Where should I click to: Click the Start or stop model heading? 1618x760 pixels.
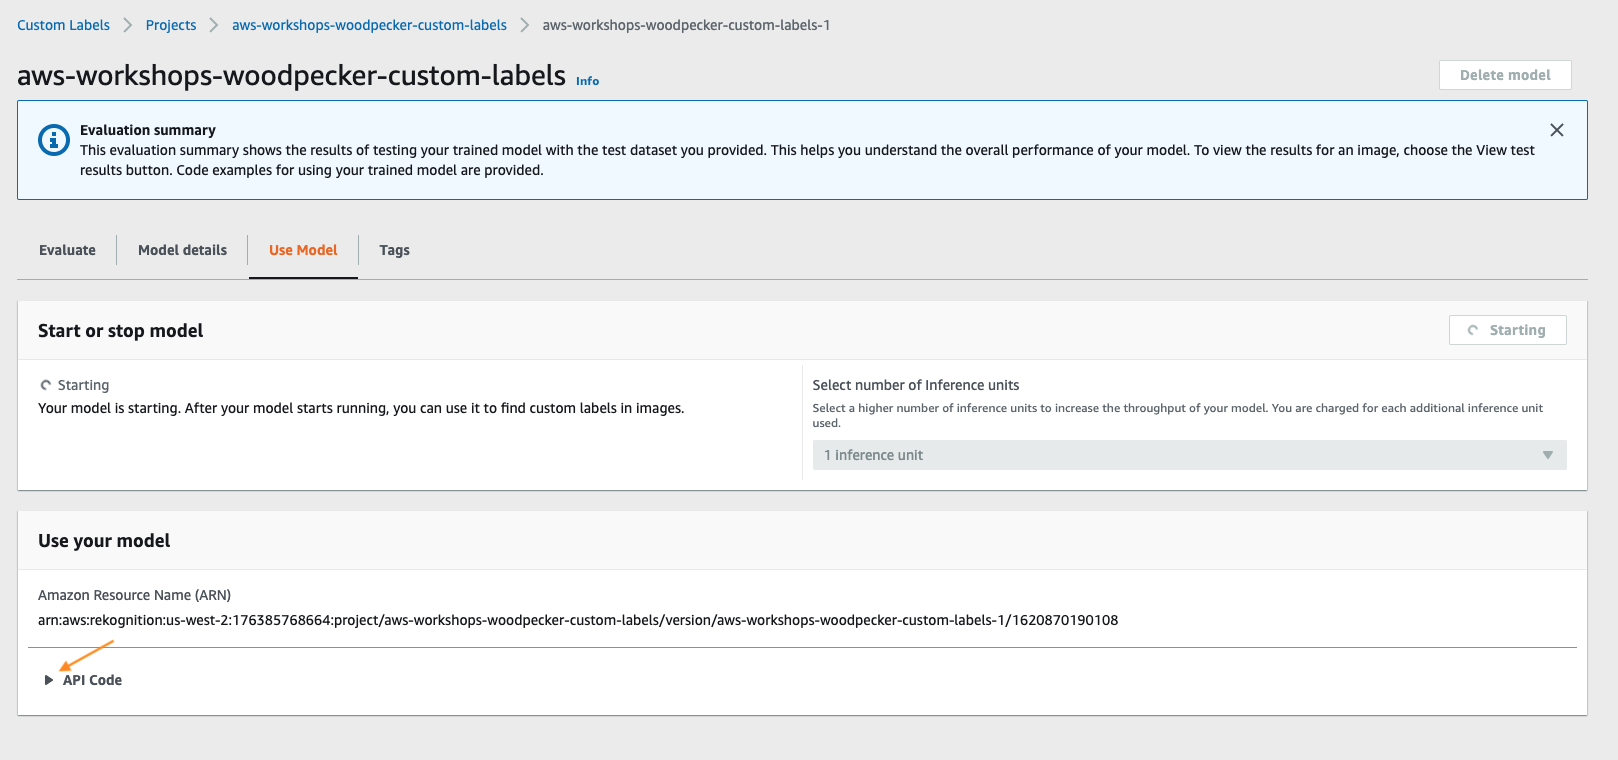click(120, 331)
